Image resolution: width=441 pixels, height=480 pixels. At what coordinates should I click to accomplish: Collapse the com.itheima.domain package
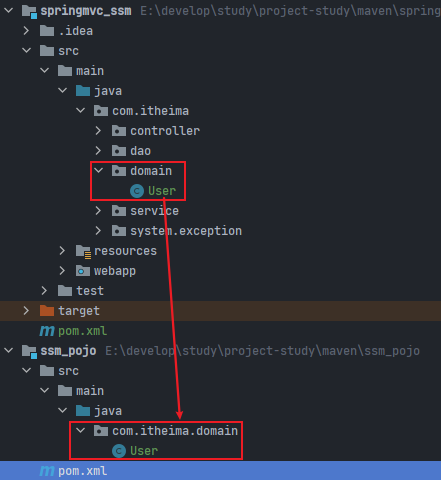pos(80,431)
